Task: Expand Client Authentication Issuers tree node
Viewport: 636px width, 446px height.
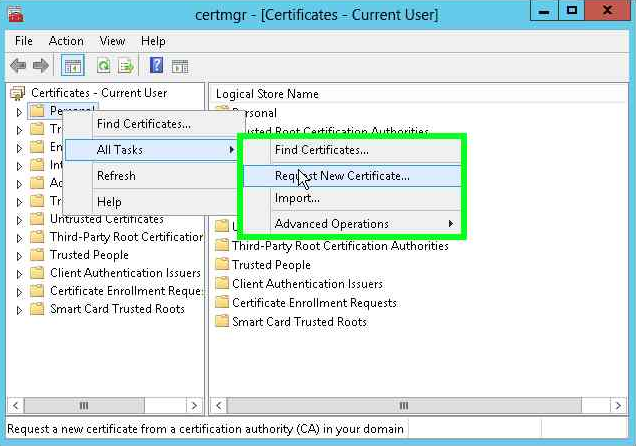Action: (x=19, y=274)
